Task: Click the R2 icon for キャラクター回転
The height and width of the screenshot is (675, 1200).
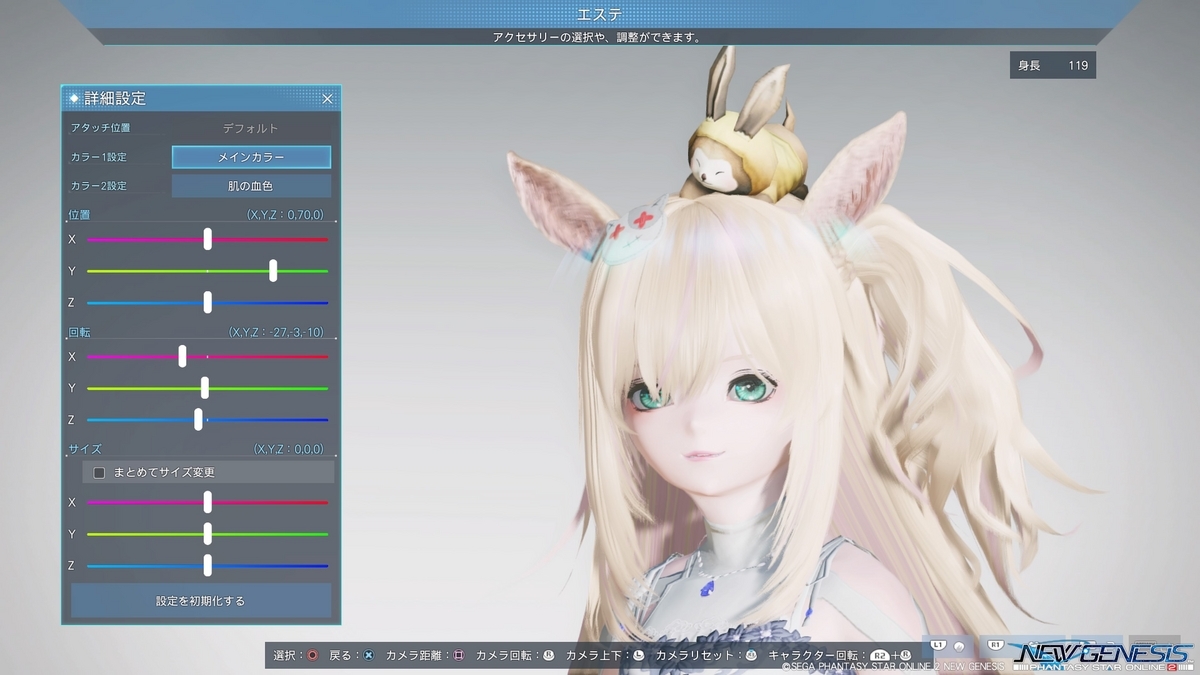Action: tap(881, 655)
